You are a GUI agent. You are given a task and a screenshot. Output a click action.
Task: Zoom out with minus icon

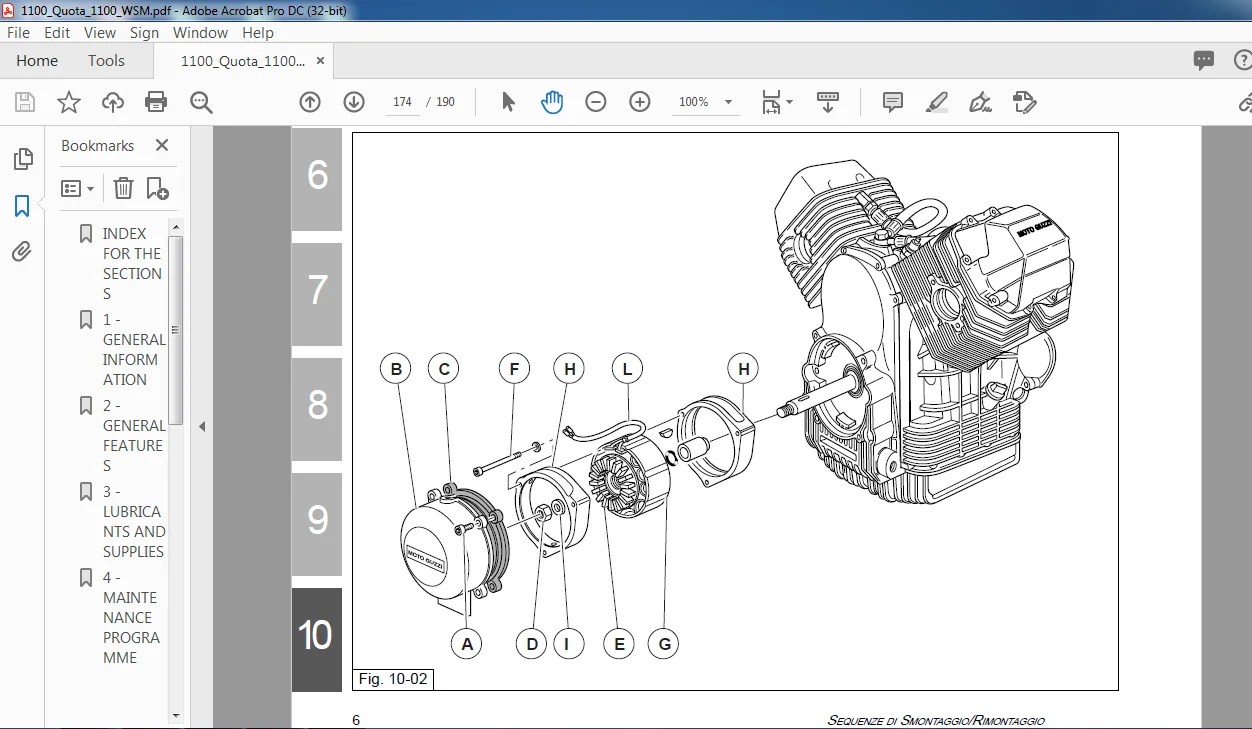pyautogui.click(x=596, y=102)
